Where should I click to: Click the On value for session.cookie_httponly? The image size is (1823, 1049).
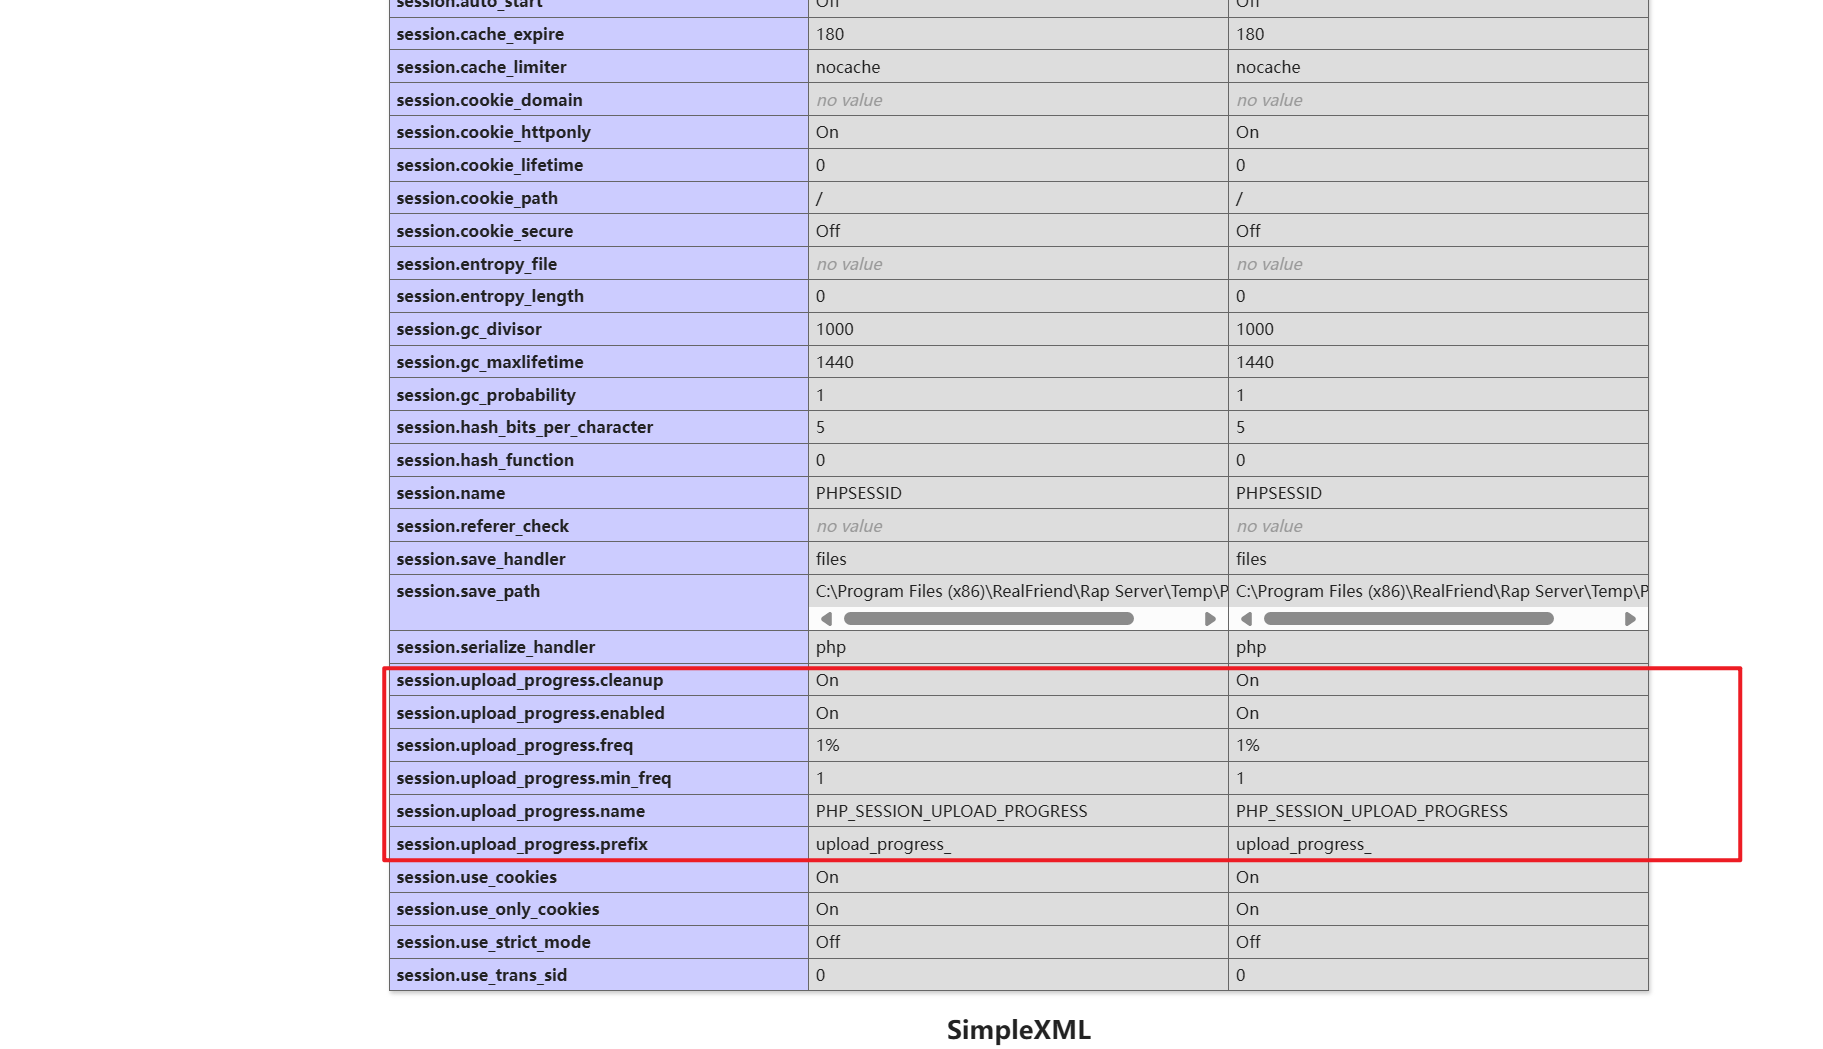coord(827,131)
